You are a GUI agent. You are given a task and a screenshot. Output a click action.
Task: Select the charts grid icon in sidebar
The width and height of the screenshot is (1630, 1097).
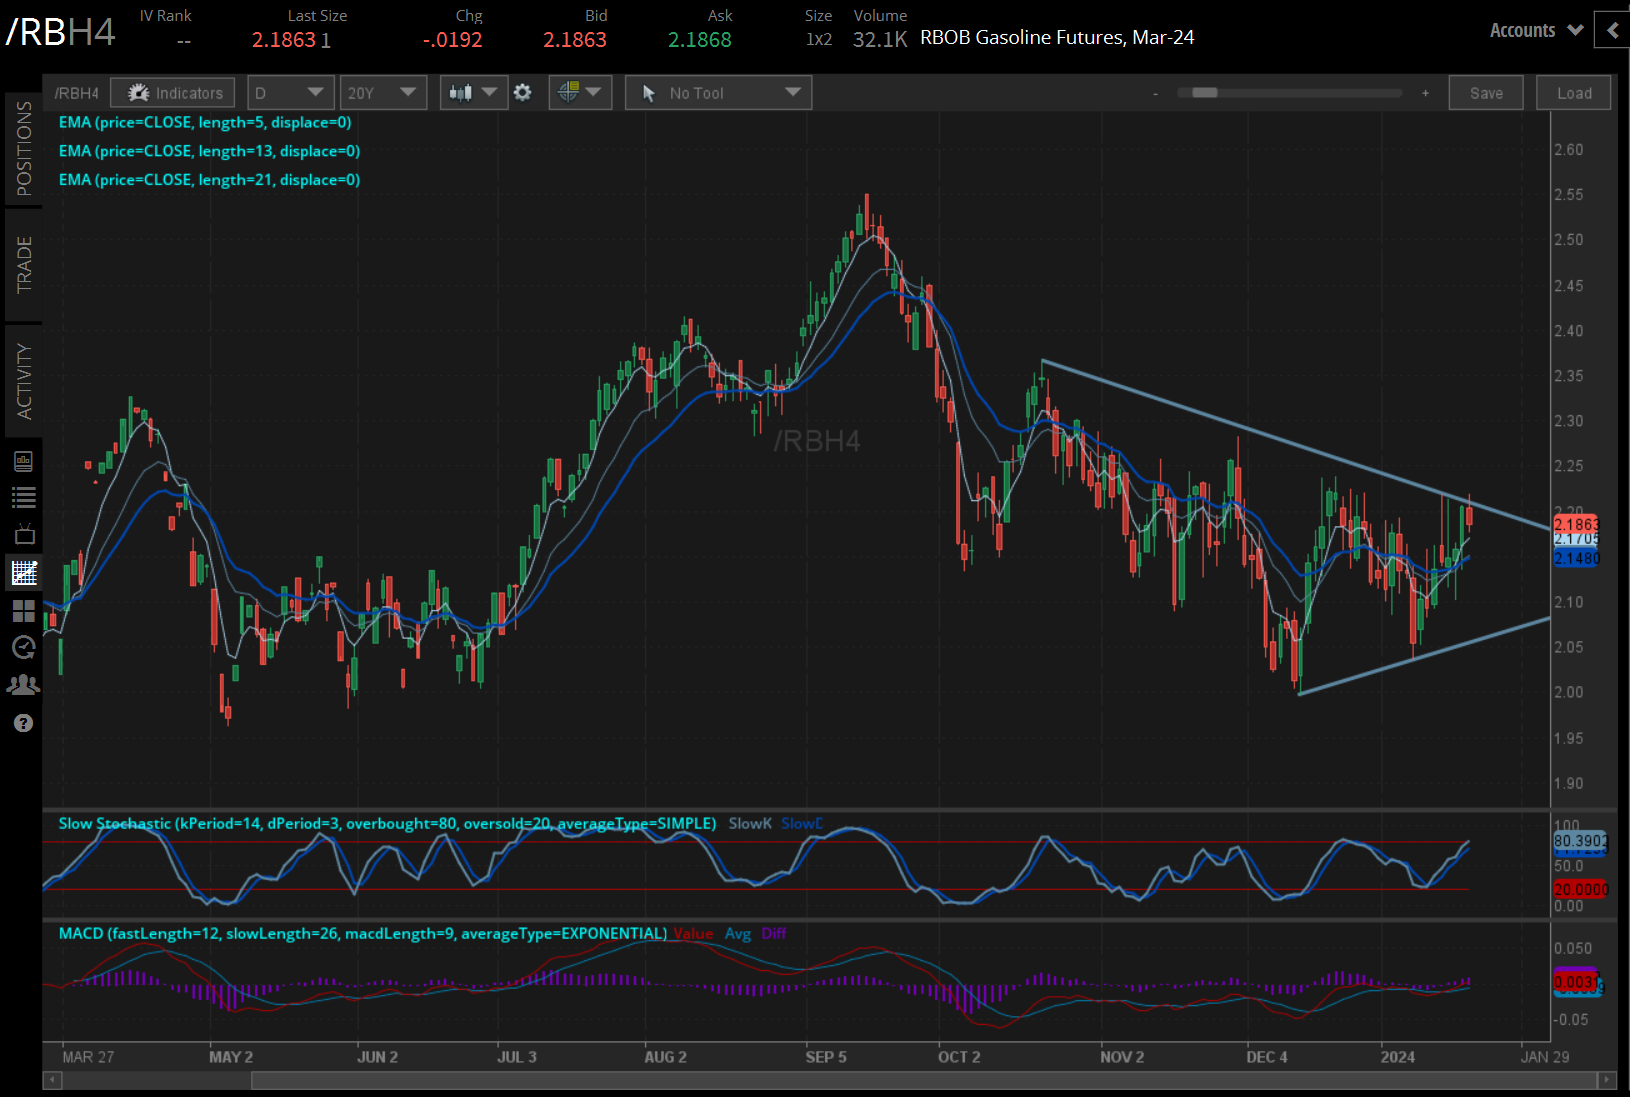(x=24, y=573)
